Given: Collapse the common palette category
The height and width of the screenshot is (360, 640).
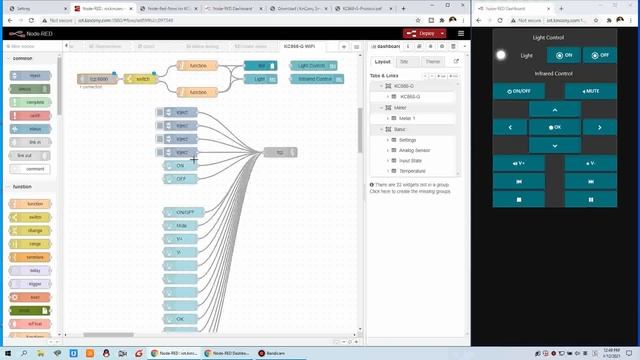Looking at the screenshot, I should pyautogui.click(x=22, y=58).
